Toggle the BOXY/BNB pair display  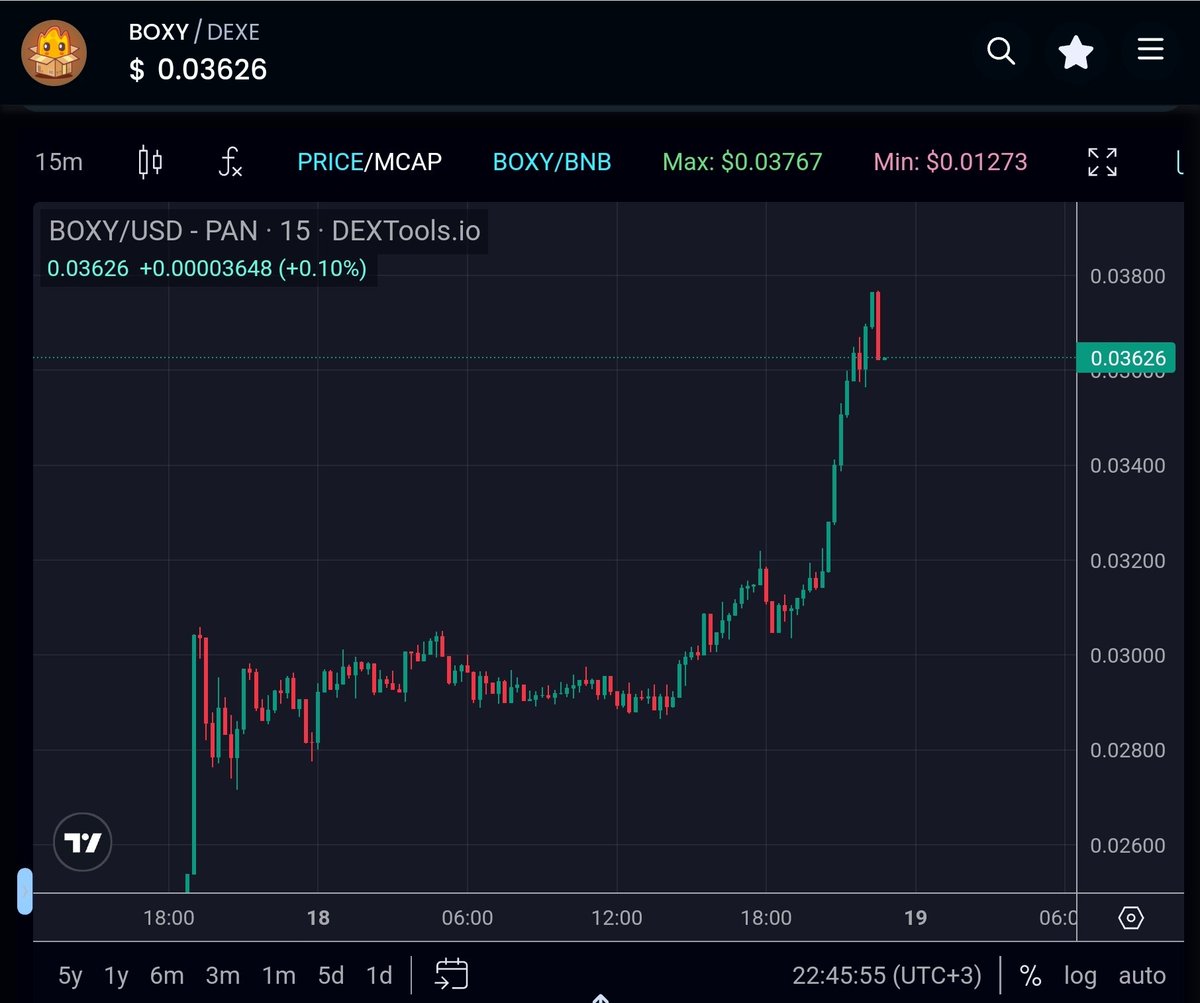552,161
